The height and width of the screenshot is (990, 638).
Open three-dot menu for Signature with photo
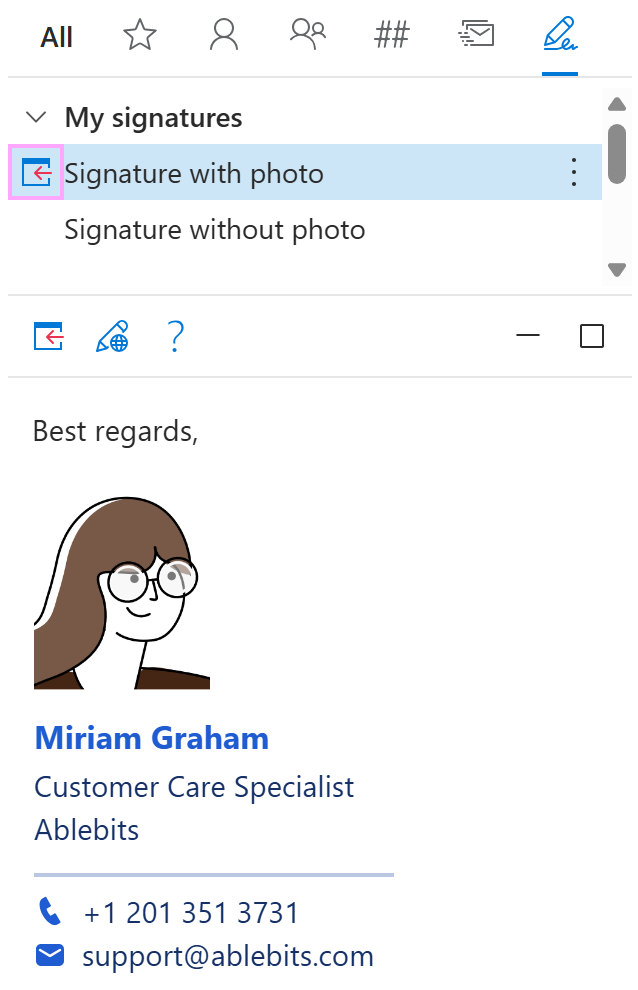(574, 172)
